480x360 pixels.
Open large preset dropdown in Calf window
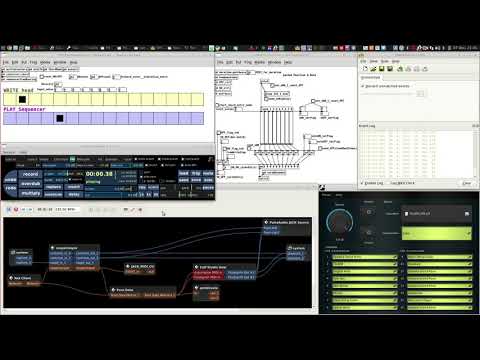437,233
